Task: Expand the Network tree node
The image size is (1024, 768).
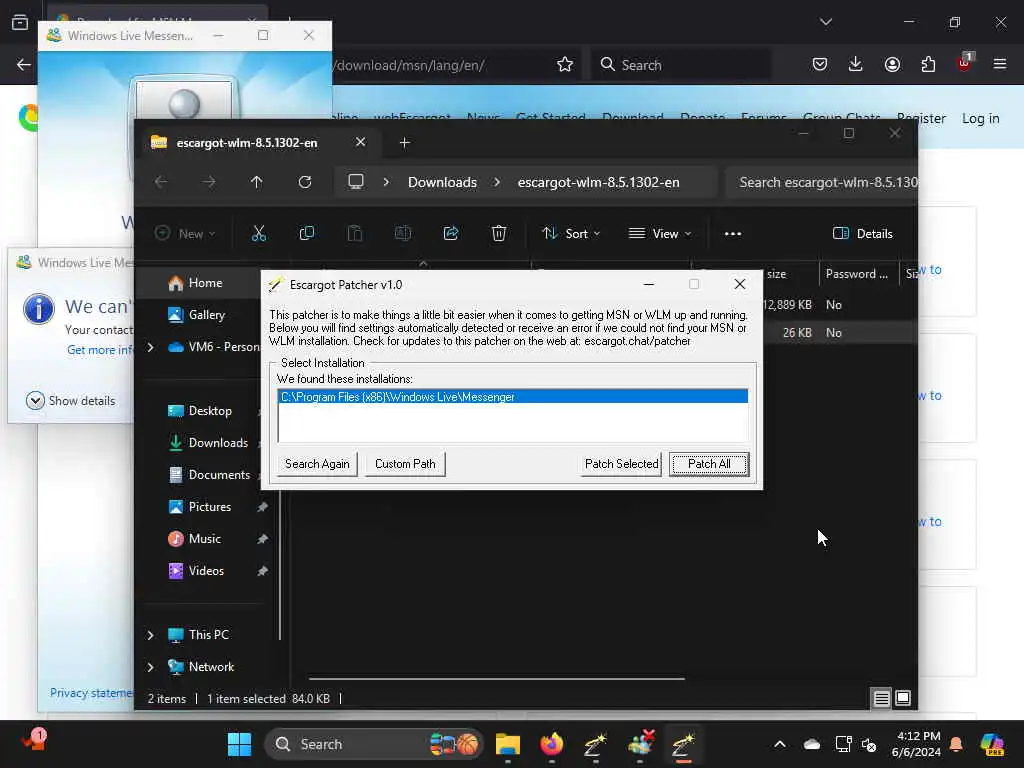Action: (151, 667)
